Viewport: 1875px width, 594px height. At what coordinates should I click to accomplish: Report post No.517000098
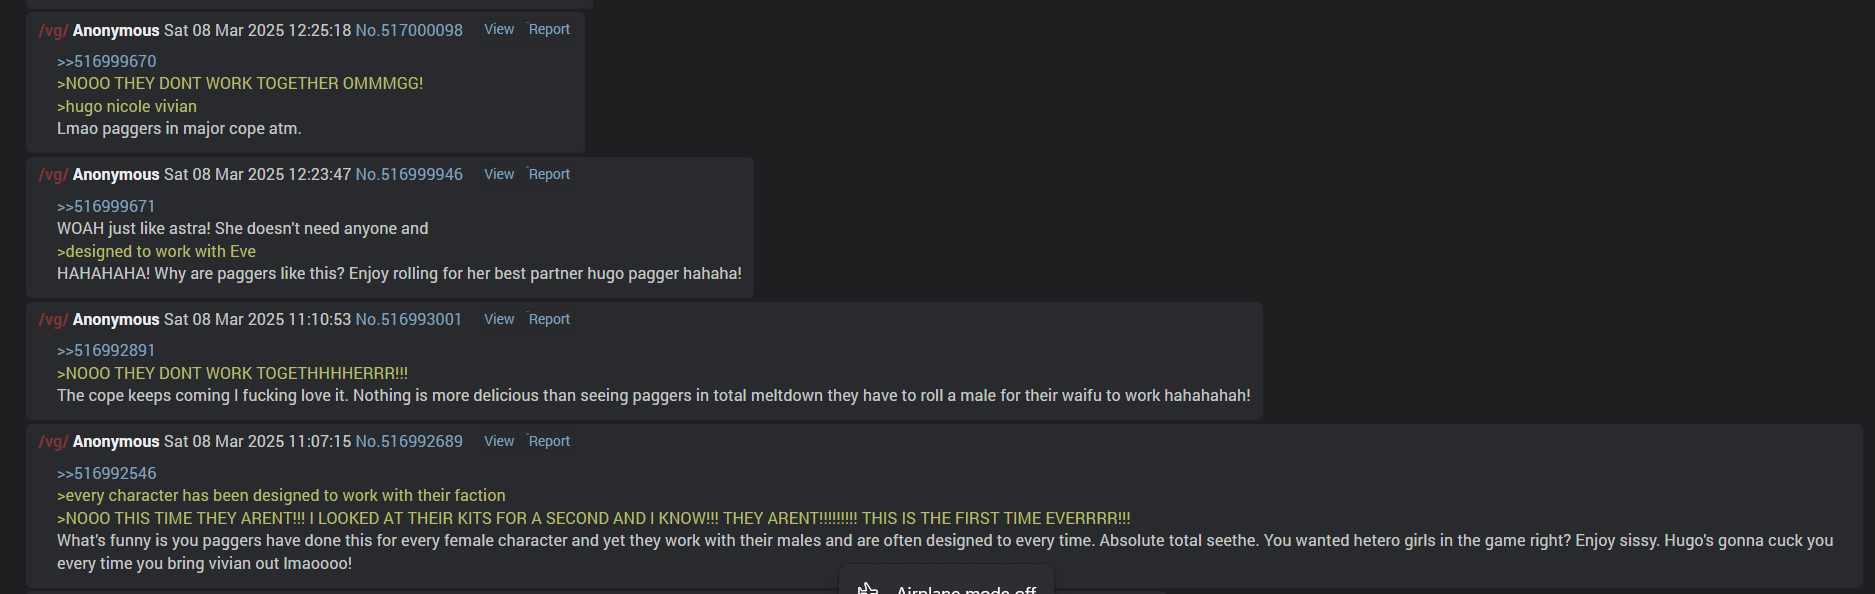point(549,30)
